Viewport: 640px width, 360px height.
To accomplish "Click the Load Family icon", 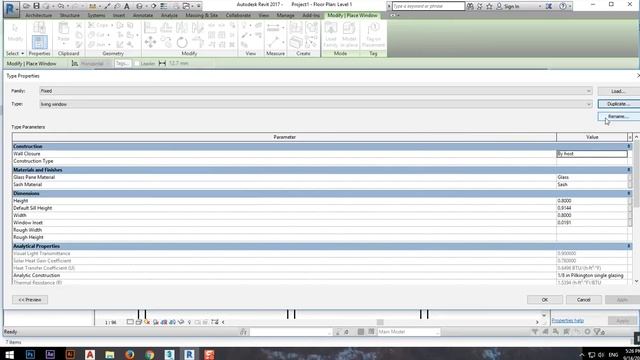I will [x=331, y=35].
